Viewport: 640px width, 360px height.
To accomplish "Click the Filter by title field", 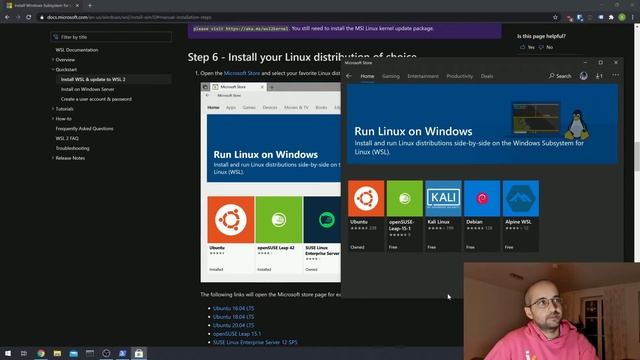I will 111,37.
